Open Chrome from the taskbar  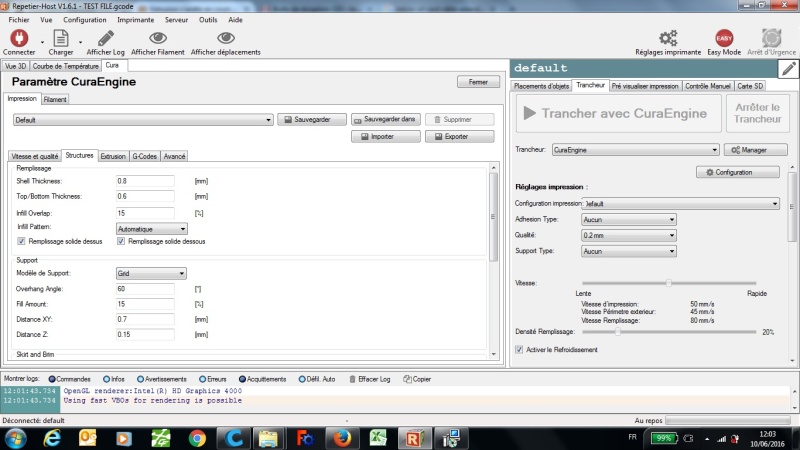197,438
